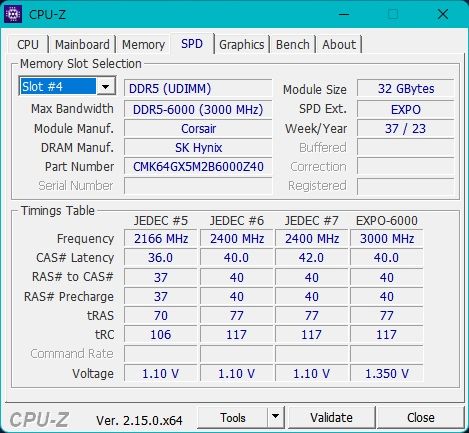Screen dimensions: 469x433
Task: Click the 36.0 CAS# Latency cell
Action: point(161,258)
